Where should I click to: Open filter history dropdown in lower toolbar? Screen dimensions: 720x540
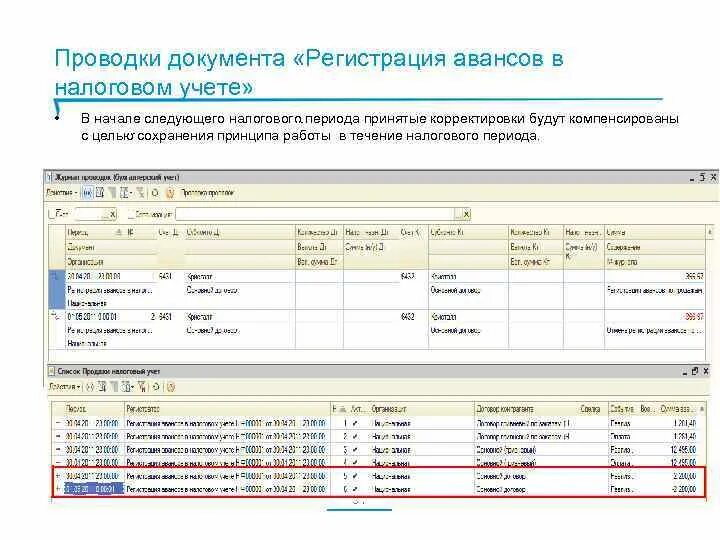click(x=127, y=387)
